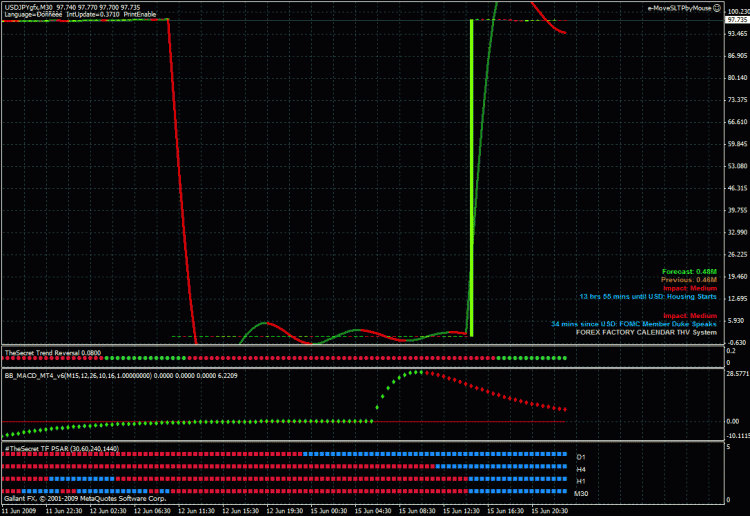Click the 15 Jun 20:30 time label
Viewport: 750px width, 516px height.
550,511
